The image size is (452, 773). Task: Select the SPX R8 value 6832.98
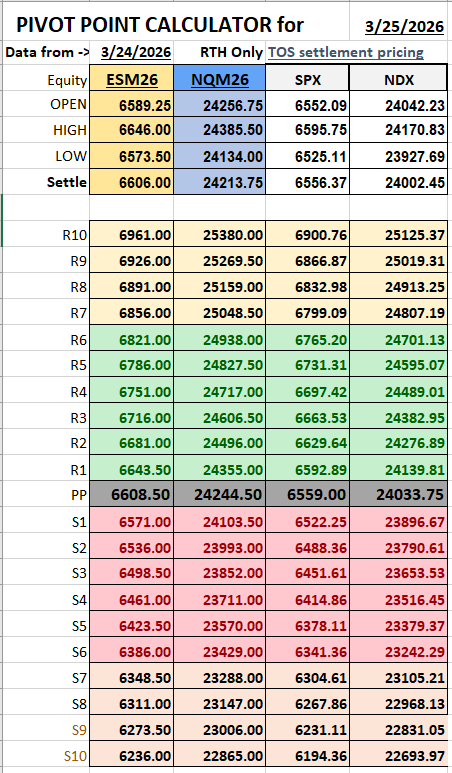click(308, 286)
